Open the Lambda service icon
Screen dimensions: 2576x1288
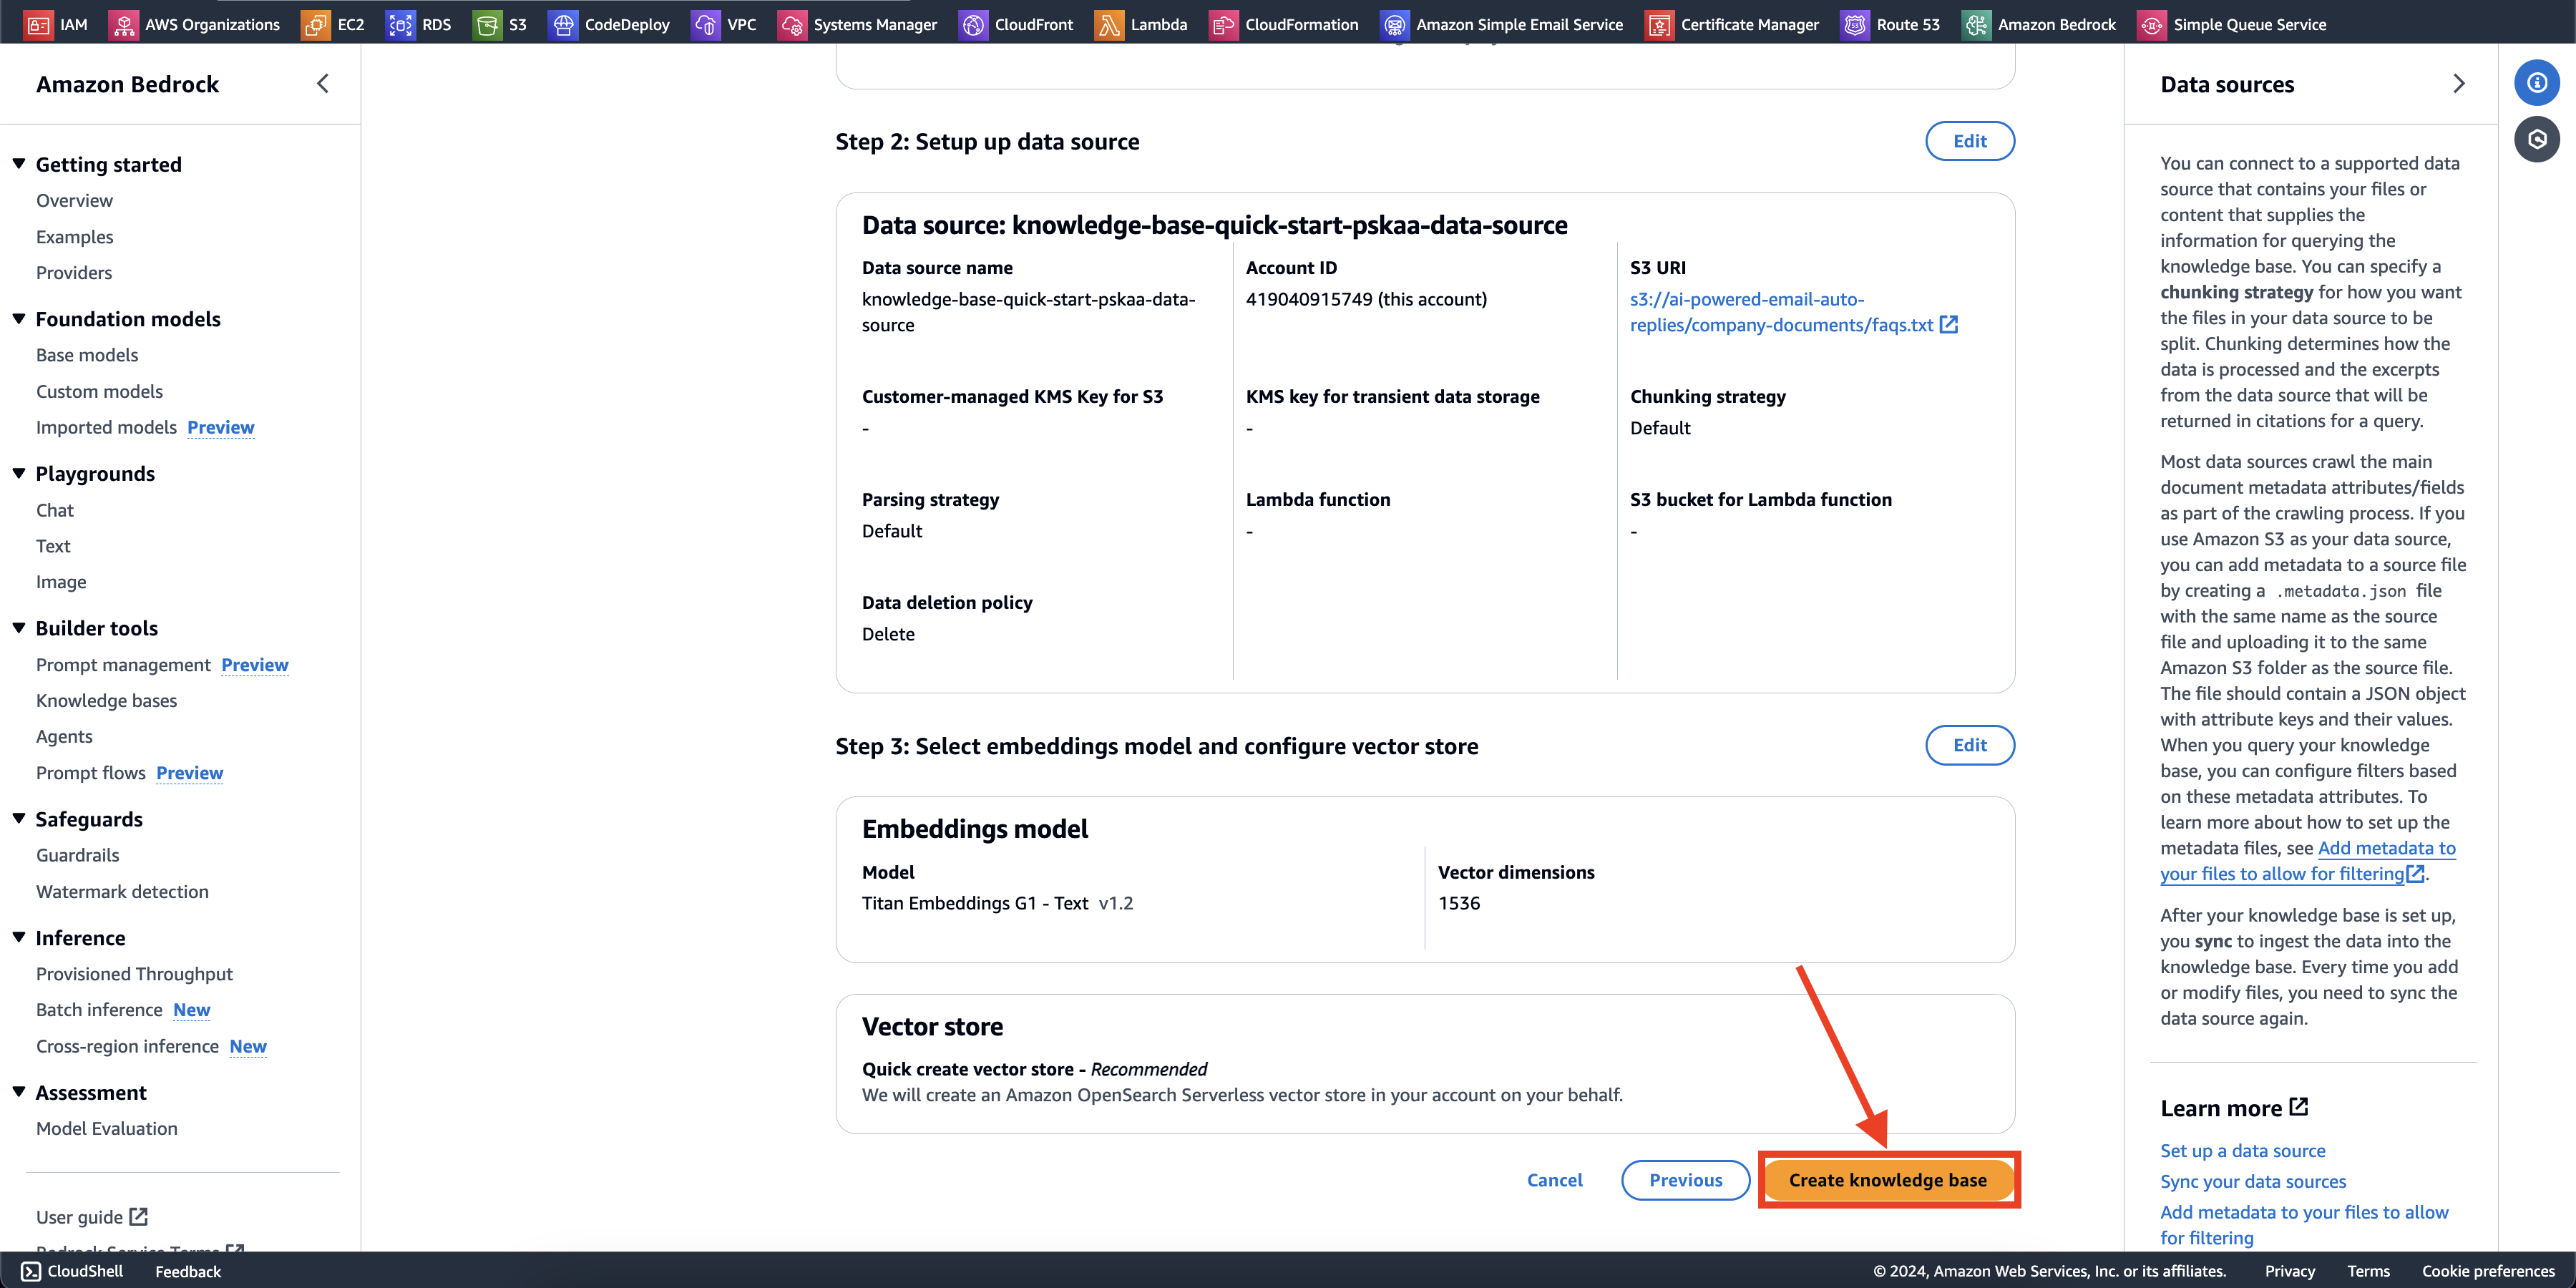click(x=1109, y=24)
